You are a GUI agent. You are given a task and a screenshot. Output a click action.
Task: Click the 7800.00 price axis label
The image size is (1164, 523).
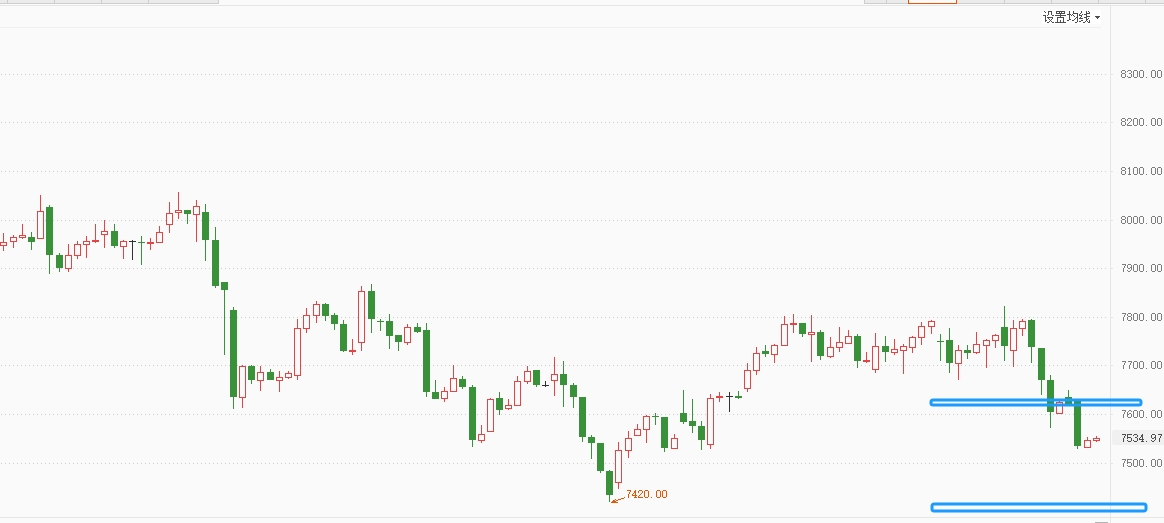tap(1141, 318)
